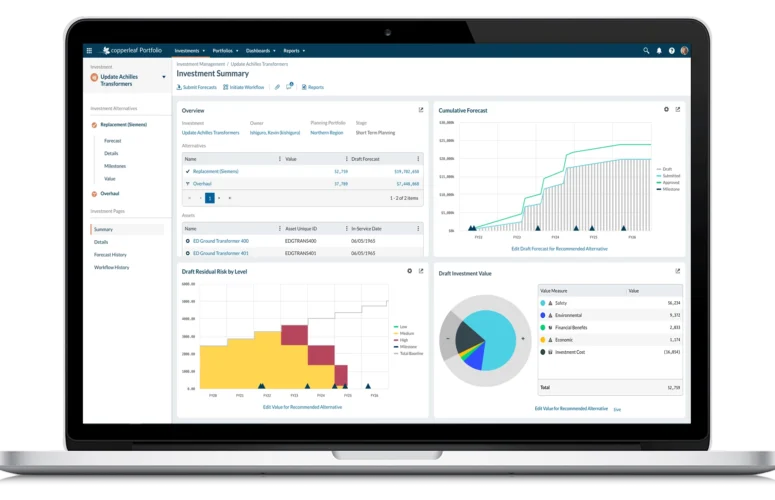Open Draft Residual Risk settings gear
Viewport: 775px width, 500px height.
(x=409, y=271)
